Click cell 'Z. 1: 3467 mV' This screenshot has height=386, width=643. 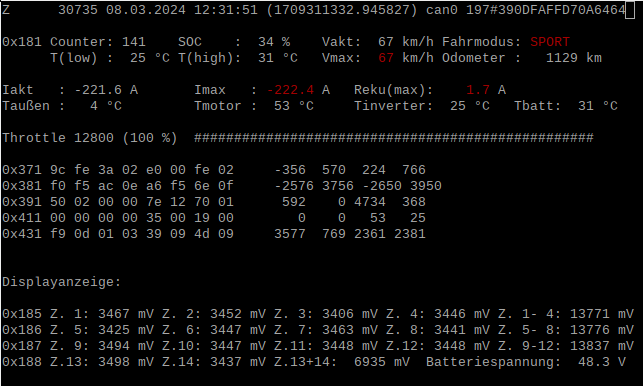point(102,314)
